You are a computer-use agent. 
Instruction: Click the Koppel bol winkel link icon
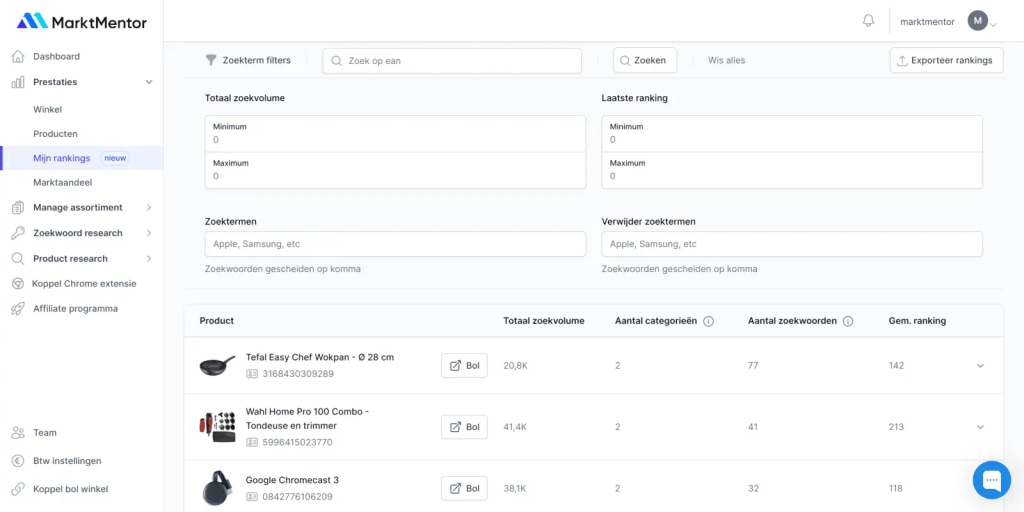18,489
